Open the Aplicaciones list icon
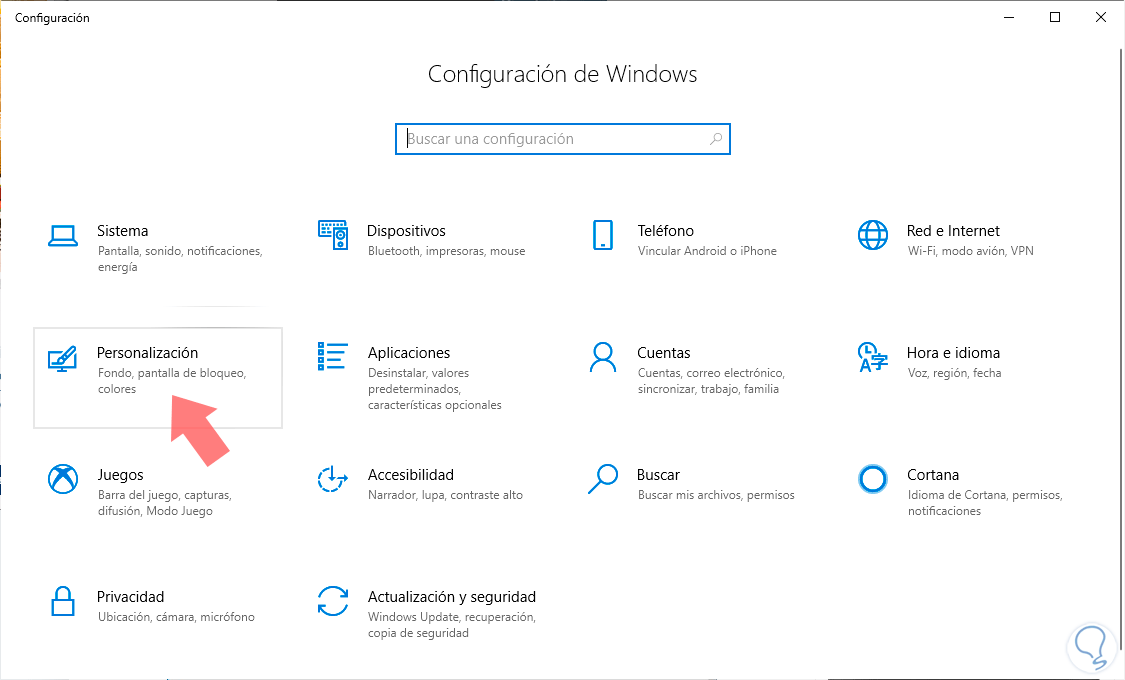The height and width of the screenshot is (680, 1125). pos(333,357)
